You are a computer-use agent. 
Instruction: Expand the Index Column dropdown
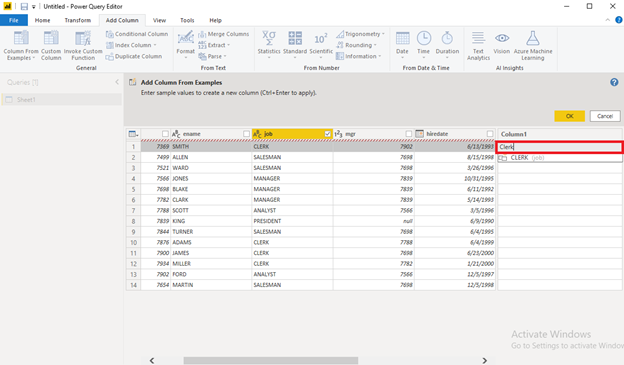155,45
